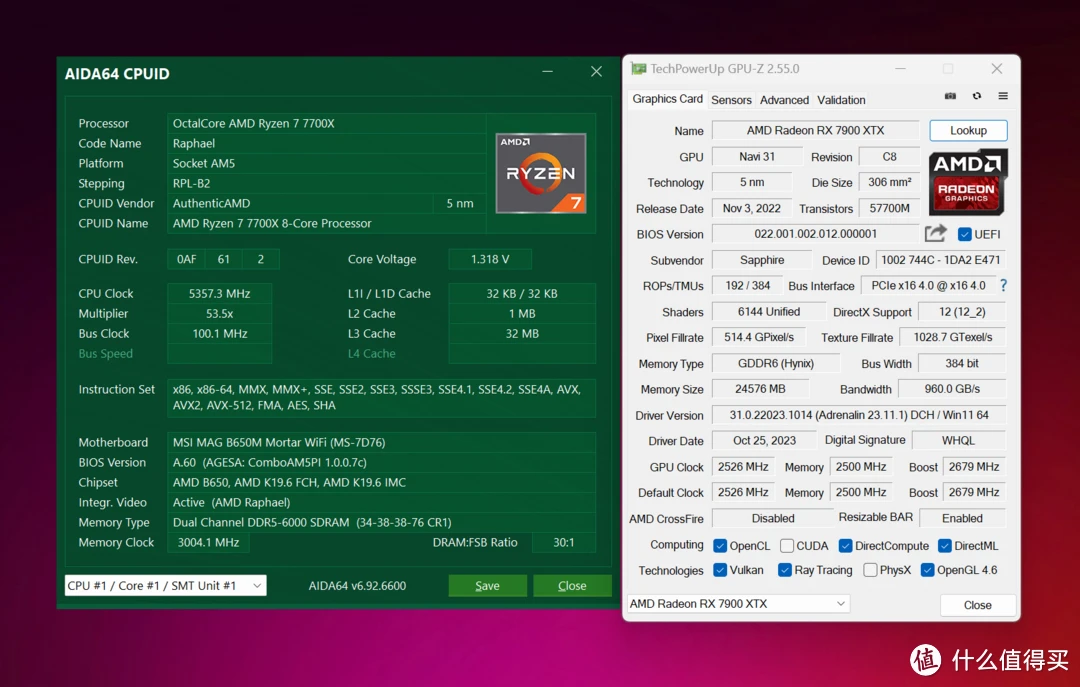Click the GPU-Z screenshot camera icon
This screenshot has width=1080, height=687.
950,97
